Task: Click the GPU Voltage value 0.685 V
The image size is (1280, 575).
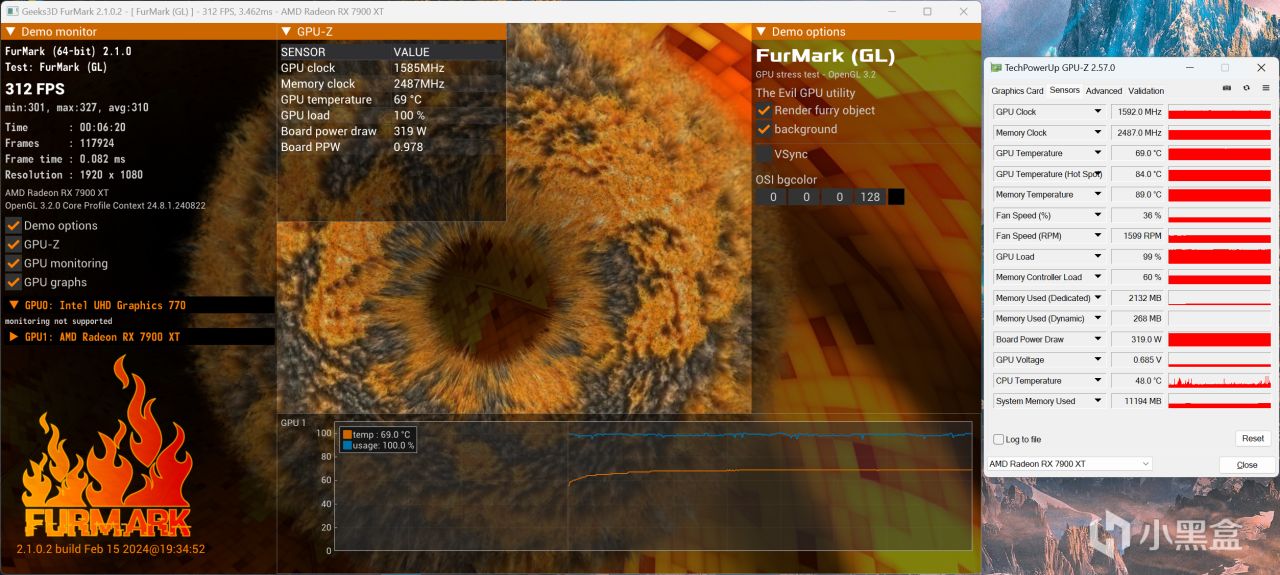Action: (x=1137, y=360)
